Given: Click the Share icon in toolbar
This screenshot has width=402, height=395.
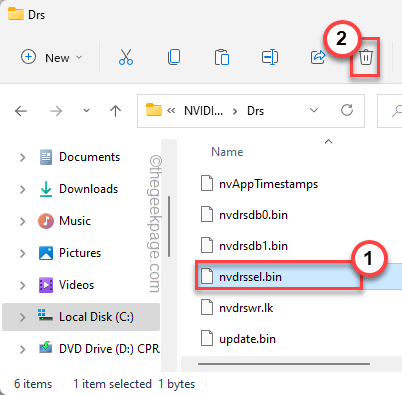Looking at the screenshot, I should coord(318,57).
